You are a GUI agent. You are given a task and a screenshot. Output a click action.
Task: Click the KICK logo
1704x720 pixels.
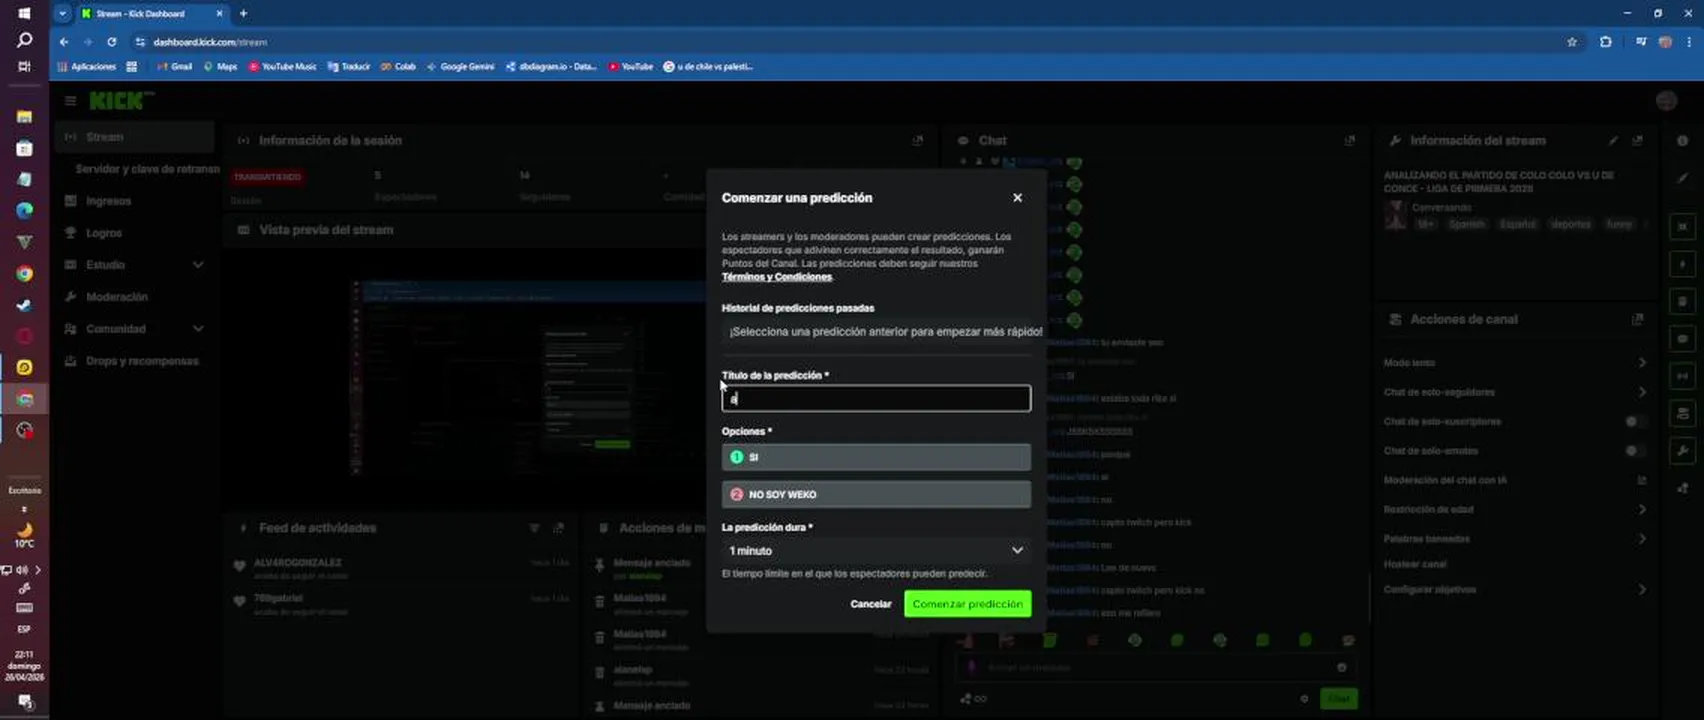point(121,101)
